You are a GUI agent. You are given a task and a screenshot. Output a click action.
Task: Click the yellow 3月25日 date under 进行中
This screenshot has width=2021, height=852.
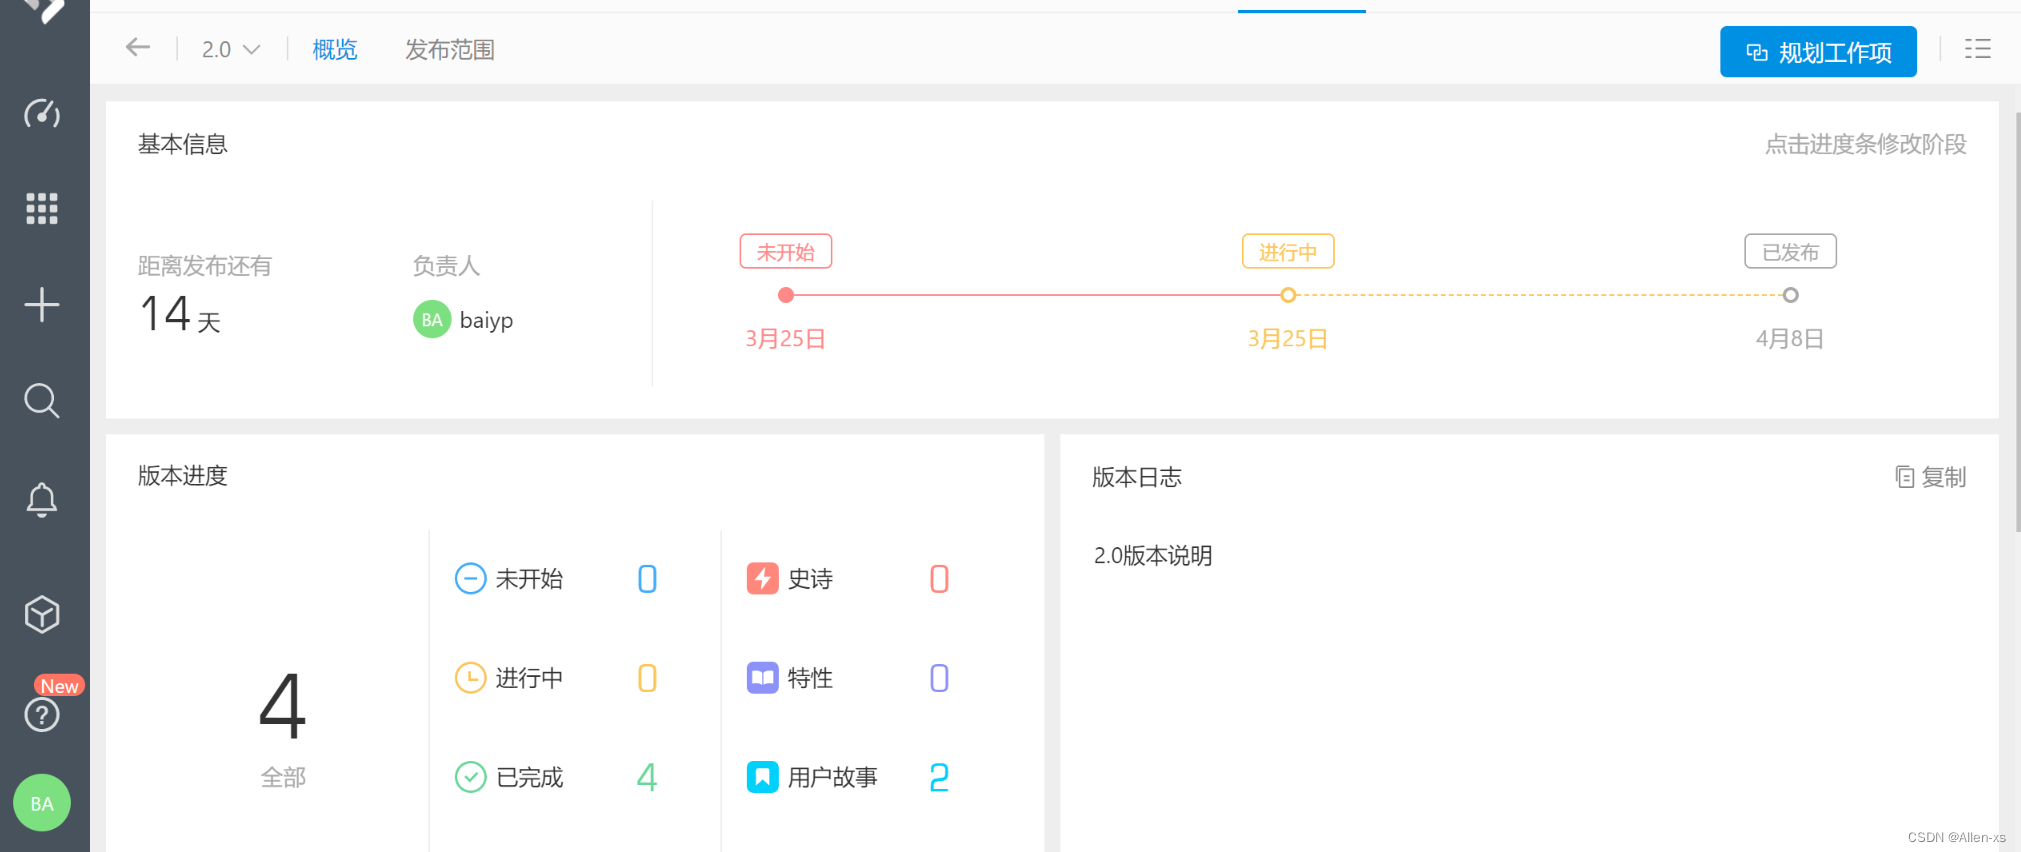(1288, 339)
